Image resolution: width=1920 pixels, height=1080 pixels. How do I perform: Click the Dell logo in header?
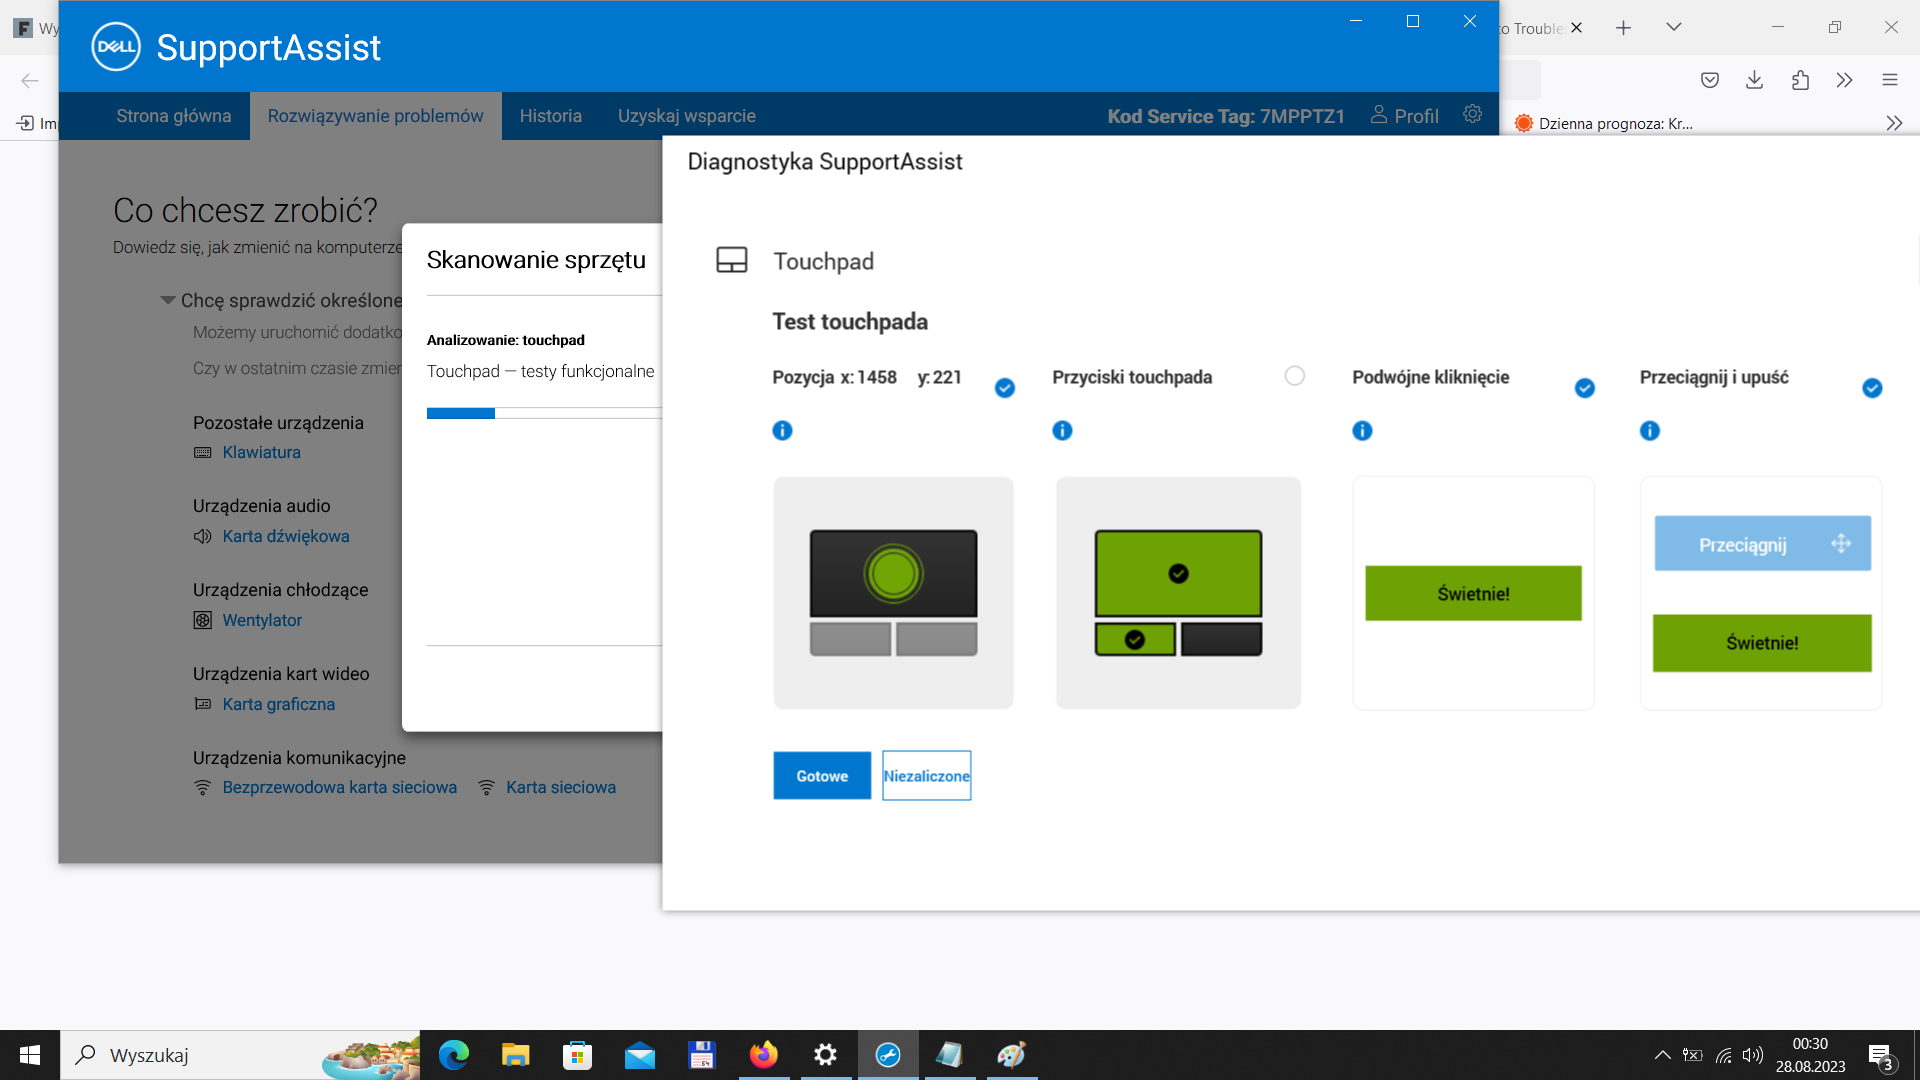point(116,47)
